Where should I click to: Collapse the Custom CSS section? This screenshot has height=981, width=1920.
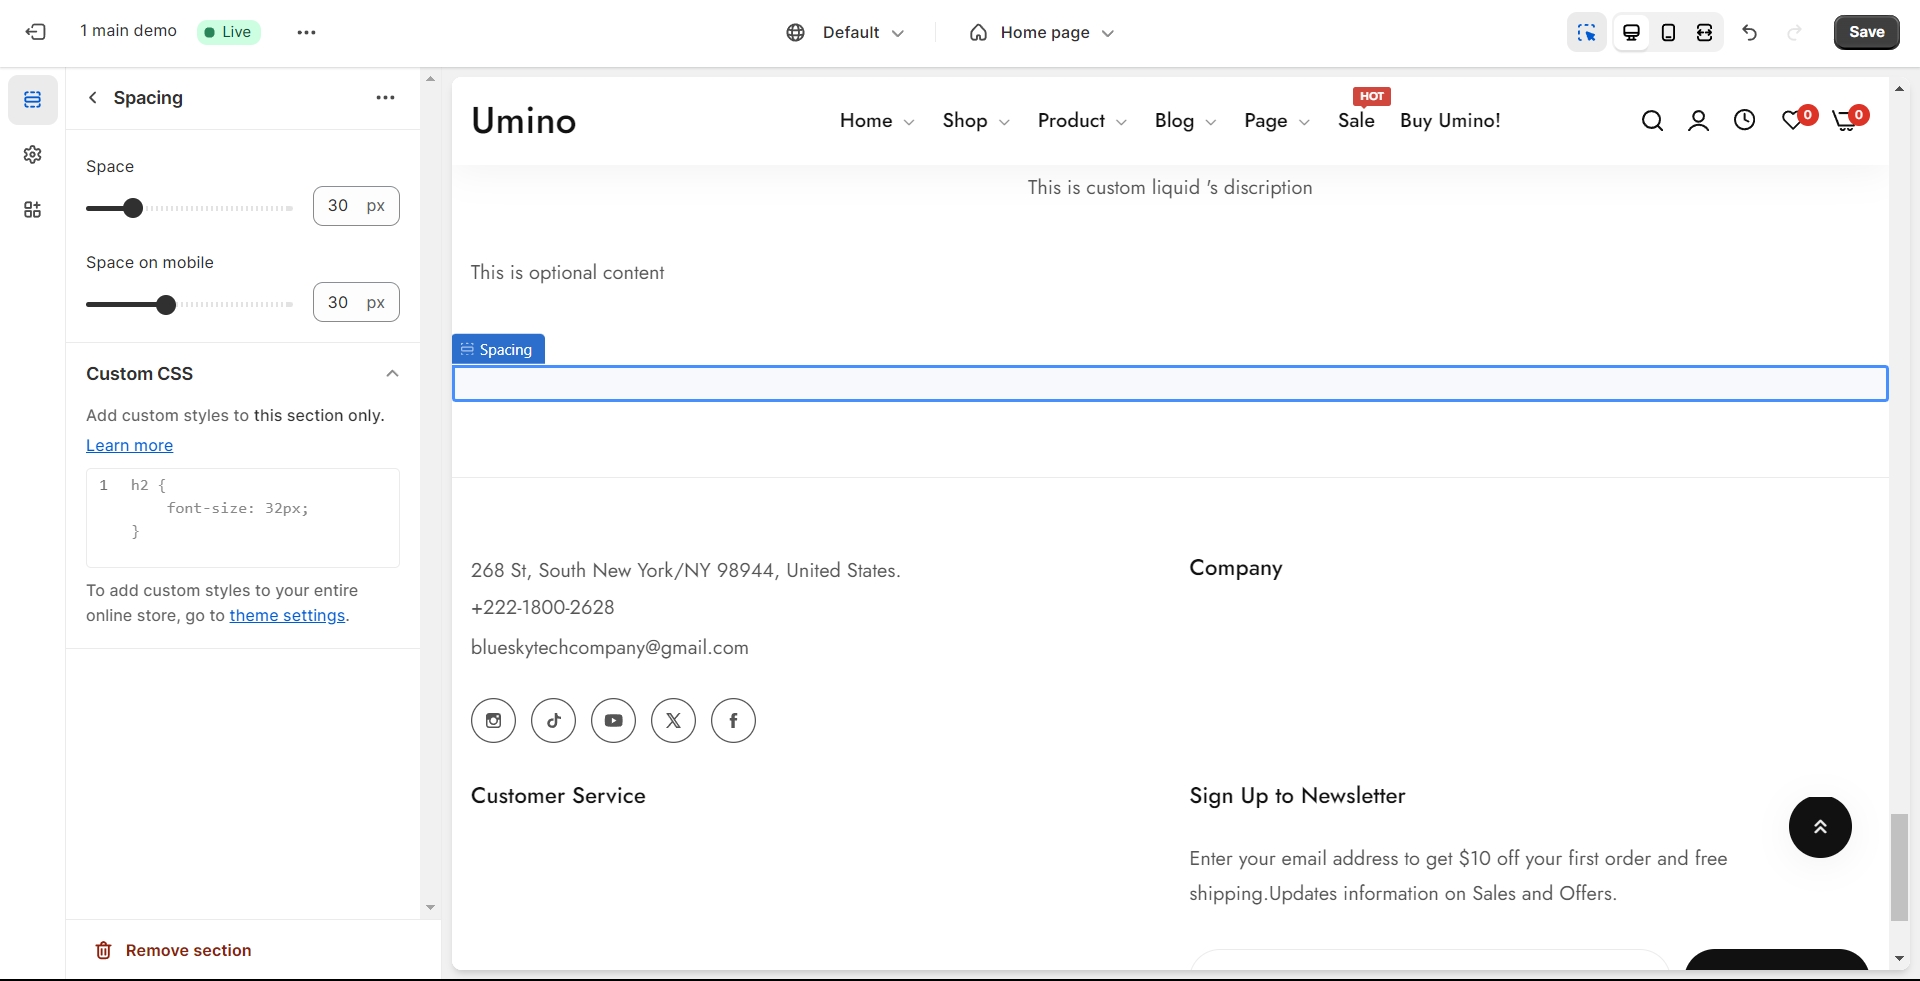pyautogui.click(x=392, y=374)
